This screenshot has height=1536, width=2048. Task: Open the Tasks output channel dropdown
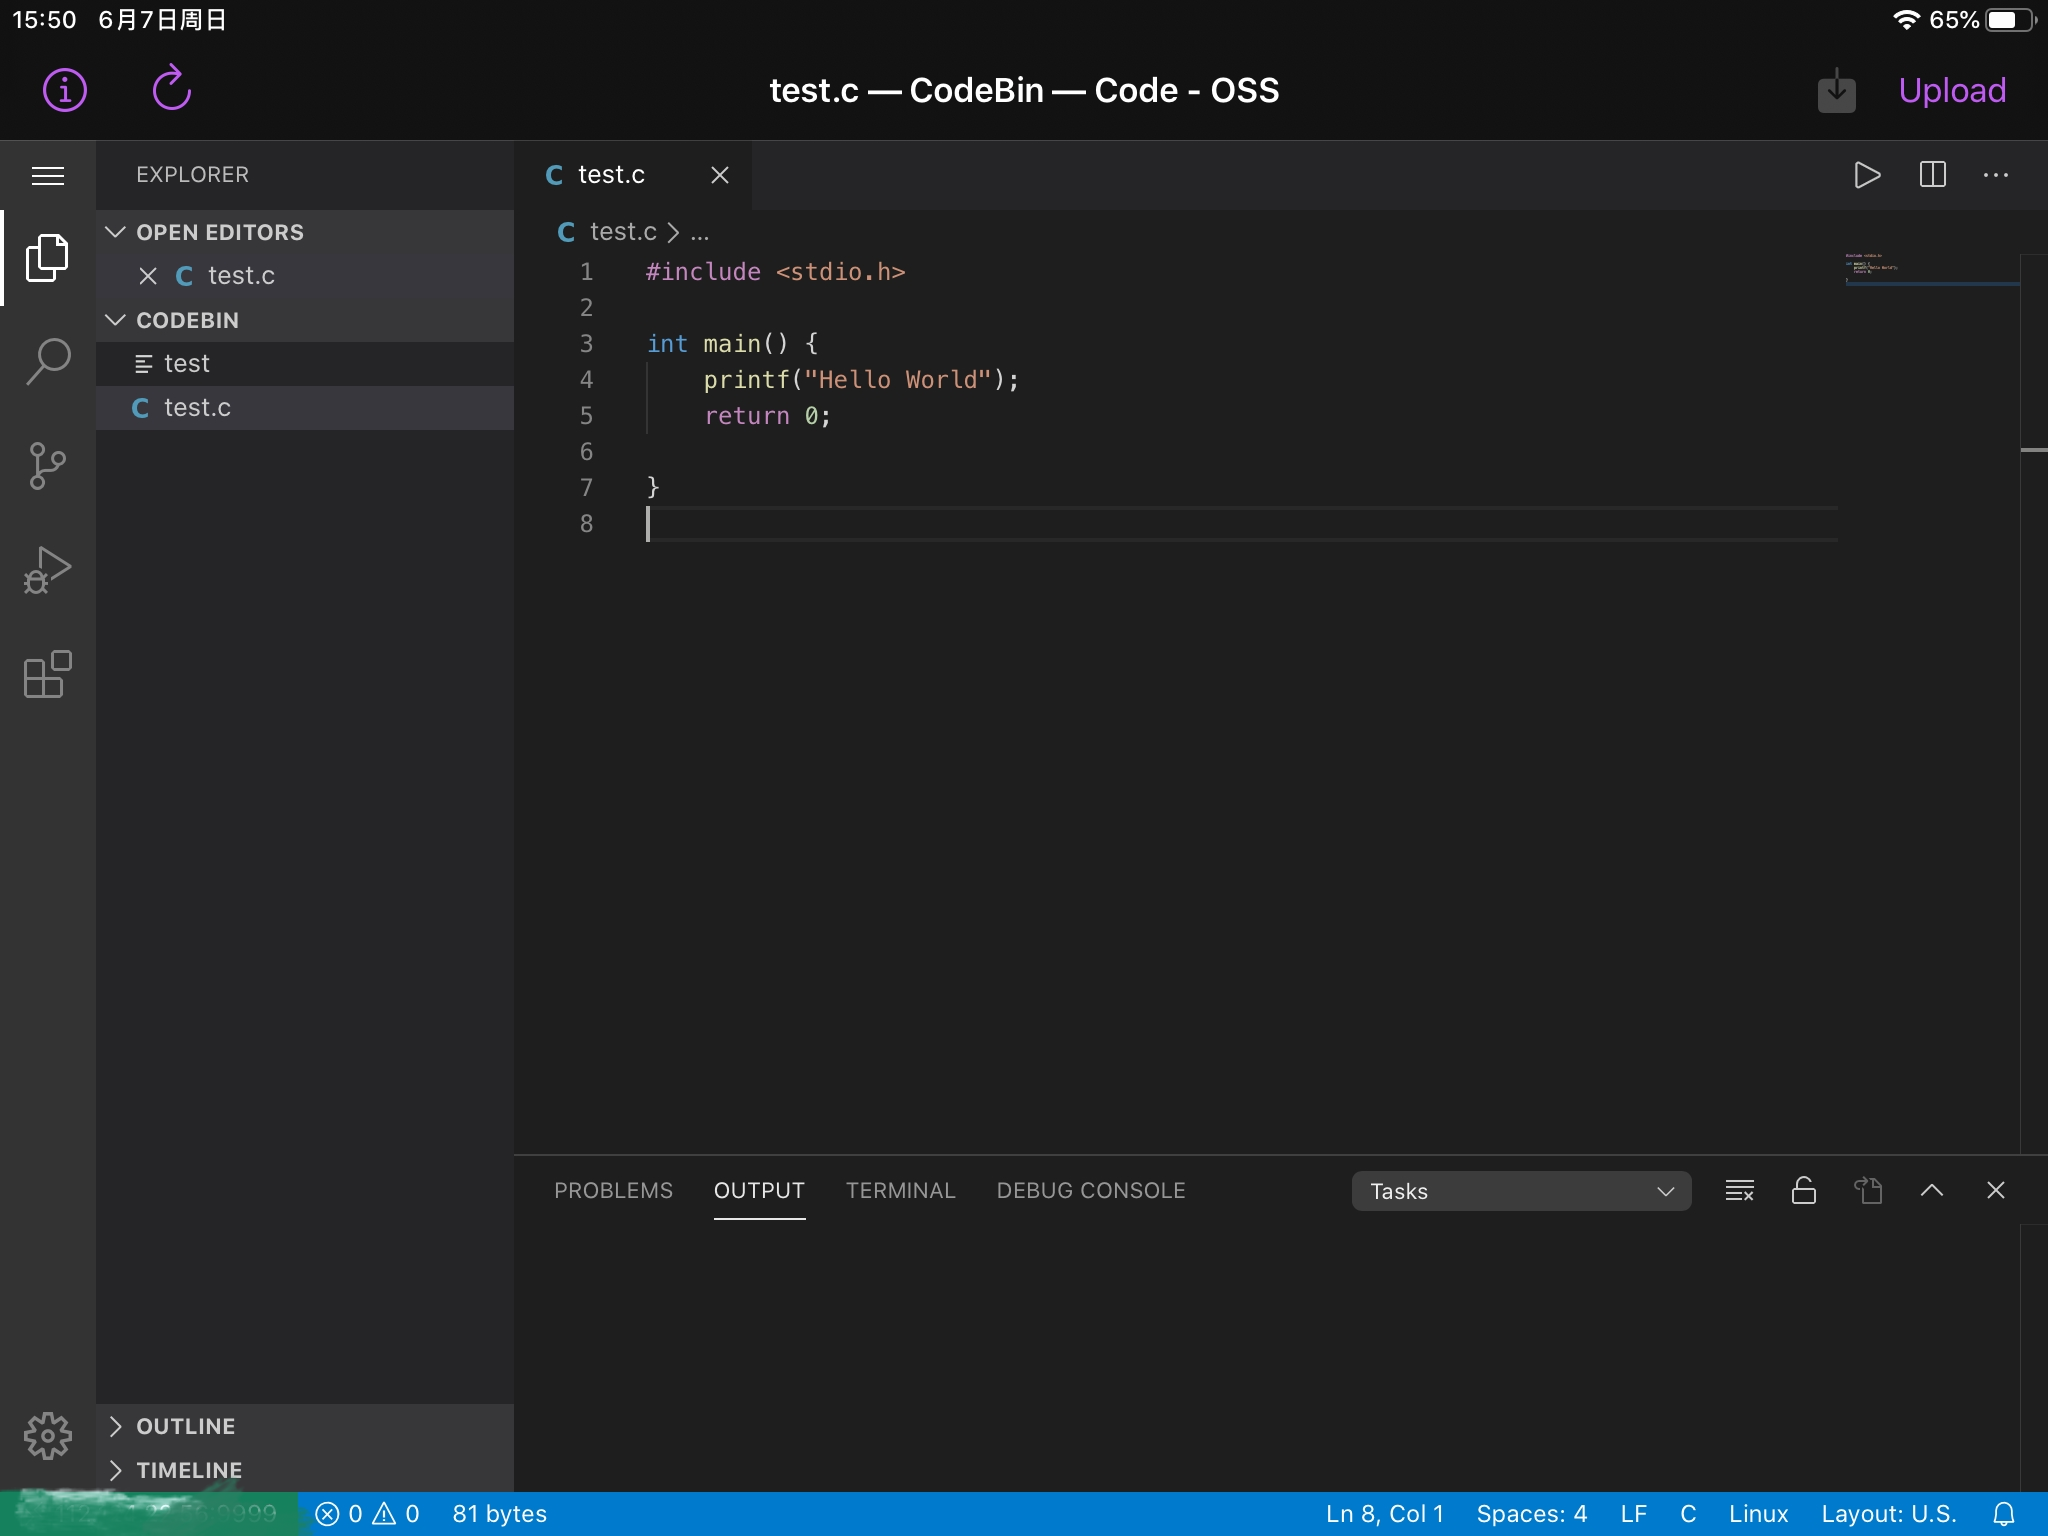[x=1519, y=1190]
